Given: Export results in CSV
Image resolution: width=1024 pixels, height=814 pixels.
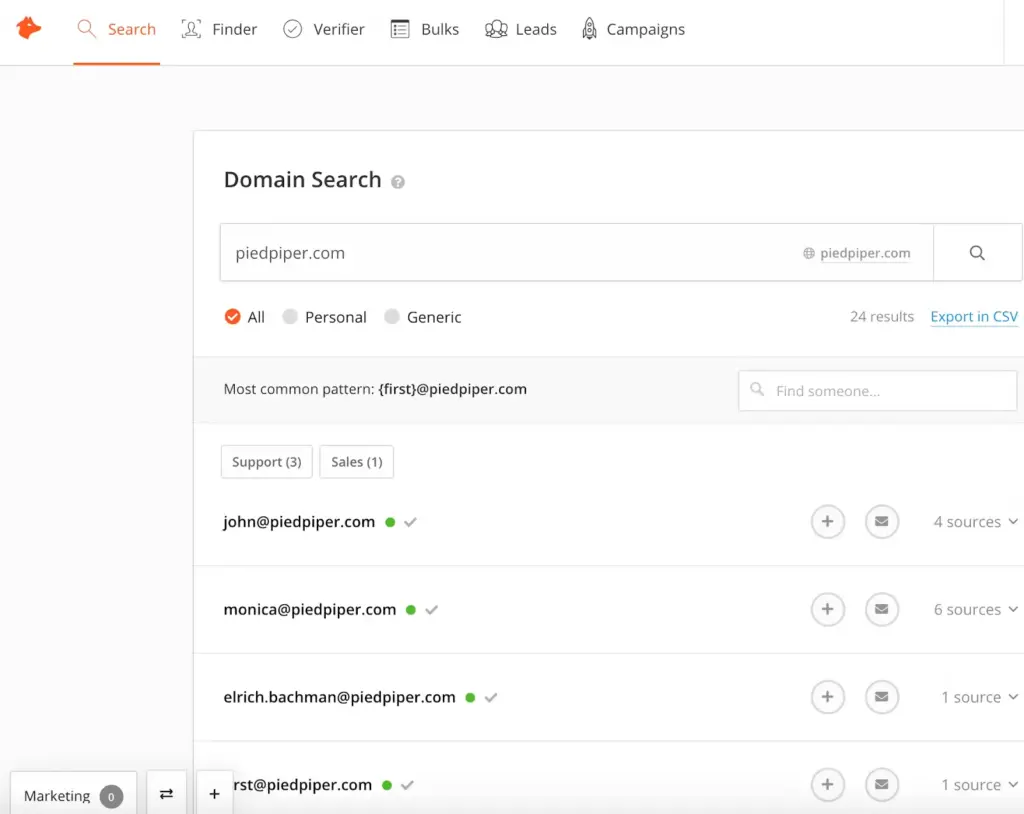Looking at the screenshot, I should point(974,316).
